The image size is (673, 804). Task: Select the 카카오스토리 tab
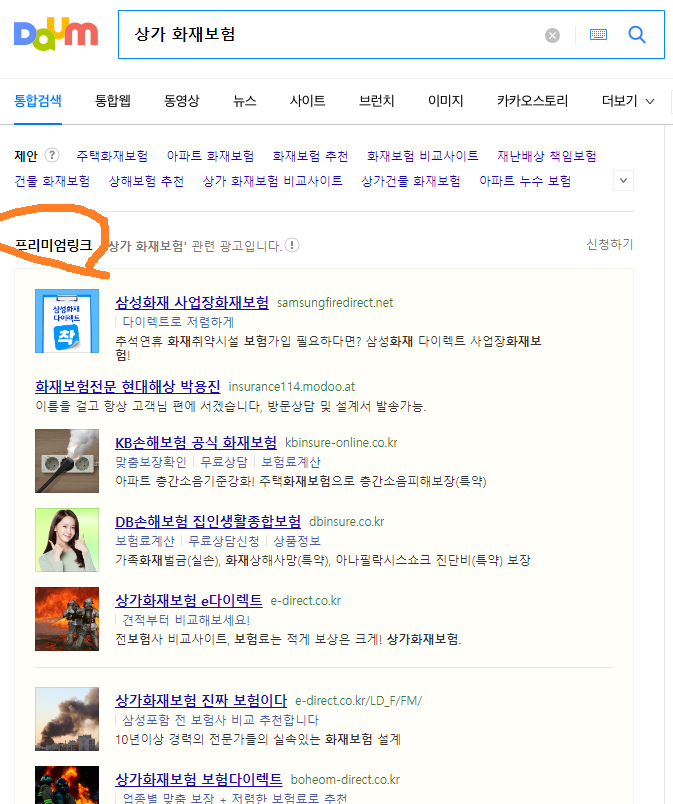tap(533, 100)
